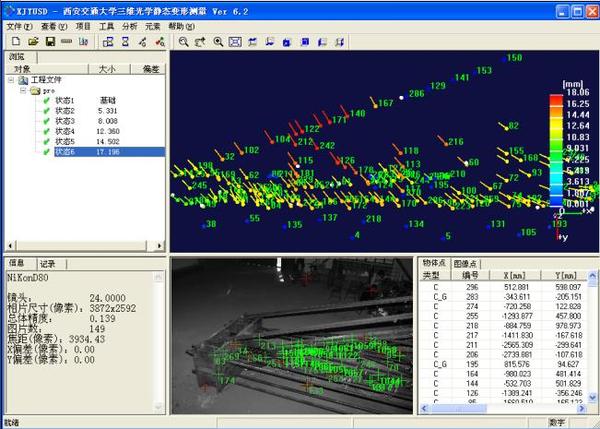Screen dimensions: 600x429
Task: Click the Y[mm] column header
Action: (564, 275)
